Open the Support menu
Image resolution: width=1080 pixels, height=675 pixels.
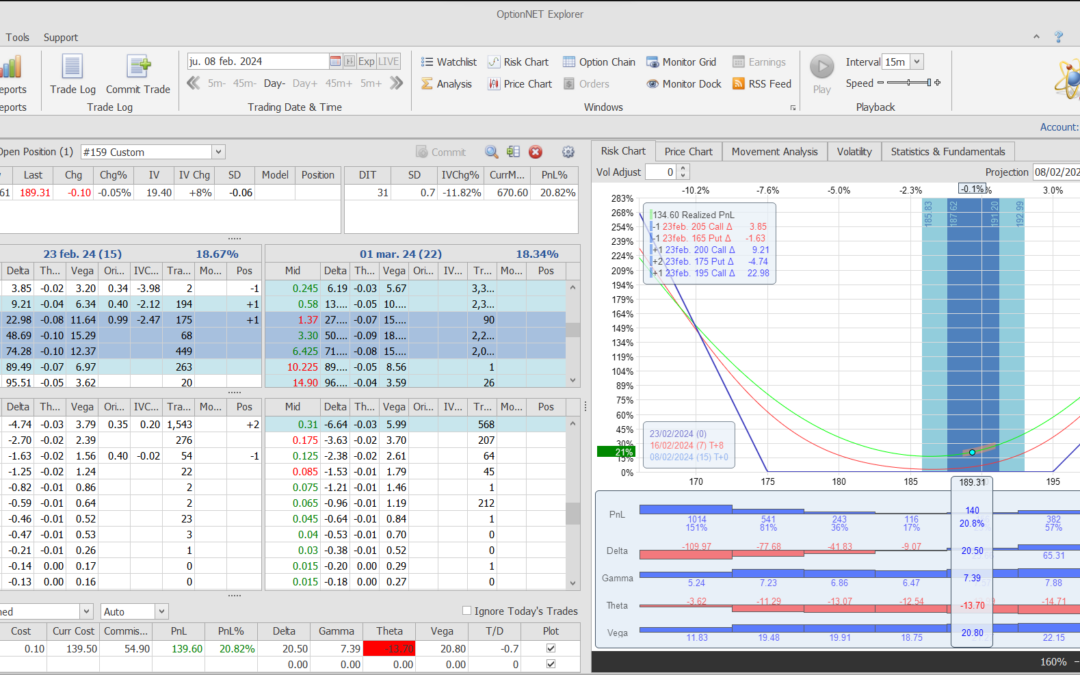(60, 37)
